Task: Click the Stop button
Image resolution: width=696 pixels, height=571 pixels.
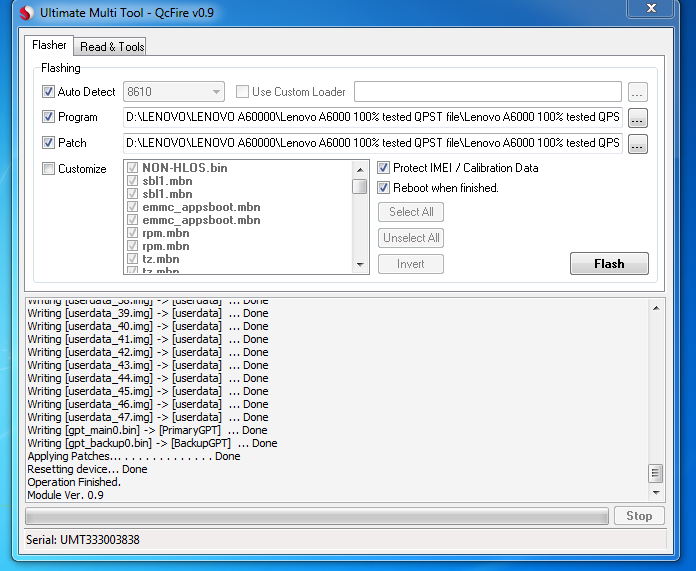Action: [639, 516]
